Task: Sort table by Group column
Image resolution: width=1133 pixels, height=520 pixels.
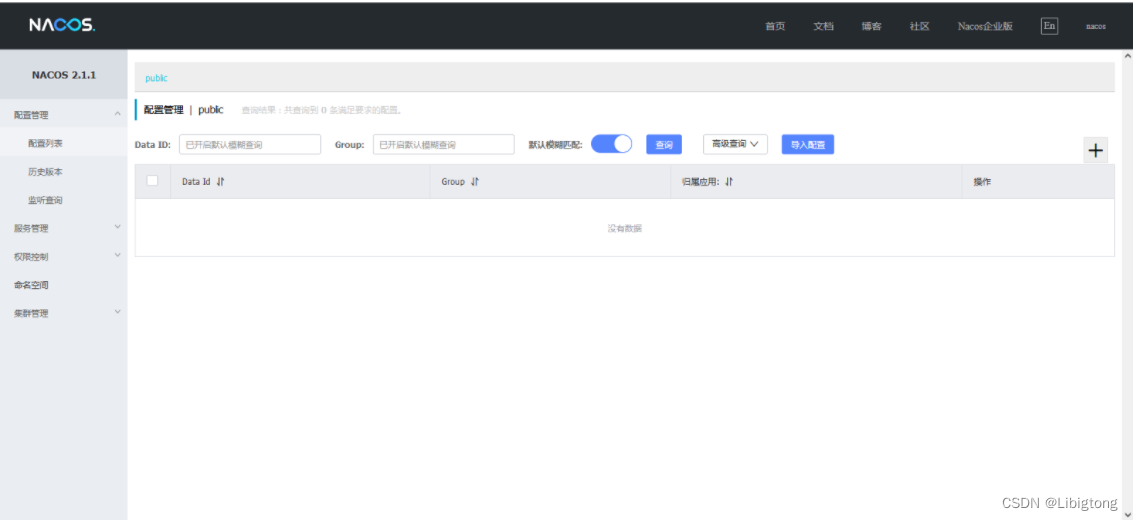Action: tap(475, 182)
